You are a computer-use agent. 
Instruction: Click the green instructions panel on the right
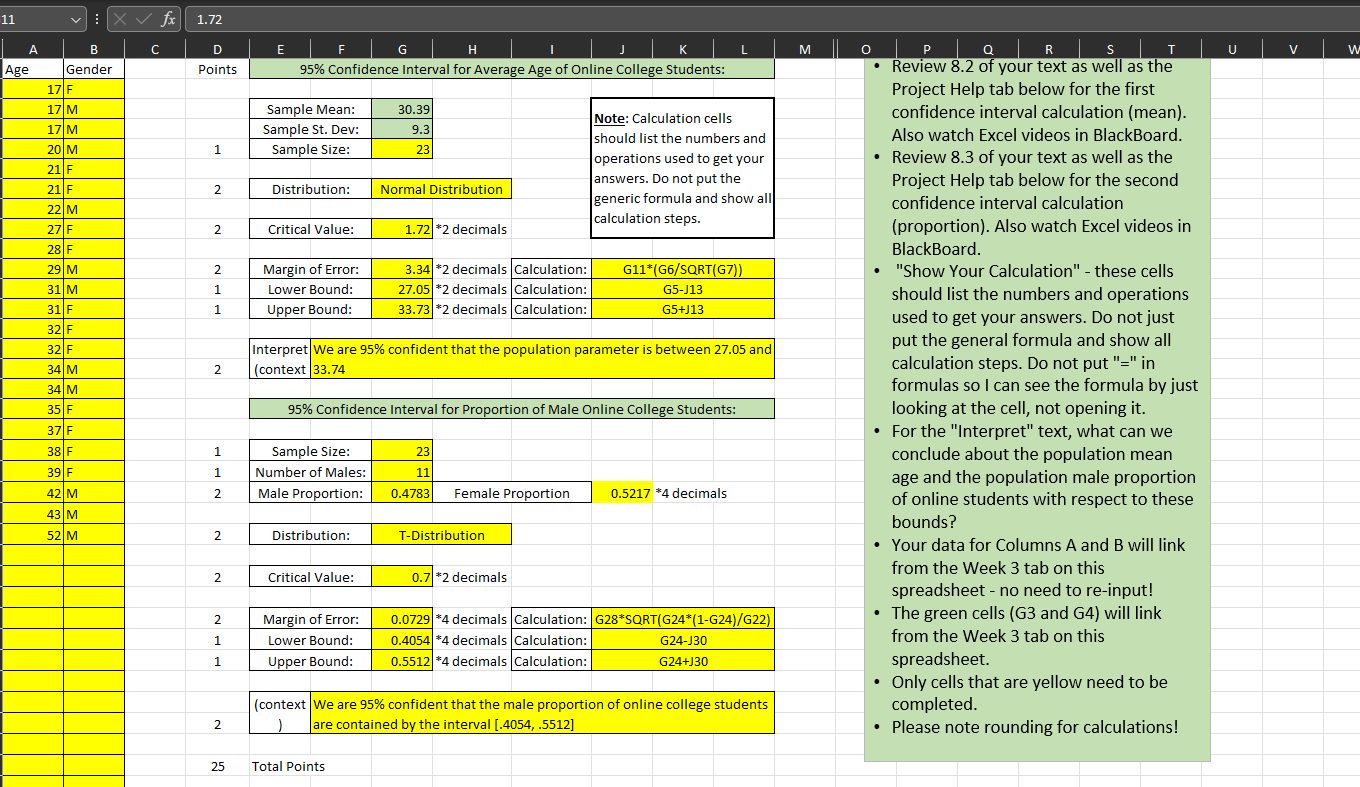pos(1035,400)
